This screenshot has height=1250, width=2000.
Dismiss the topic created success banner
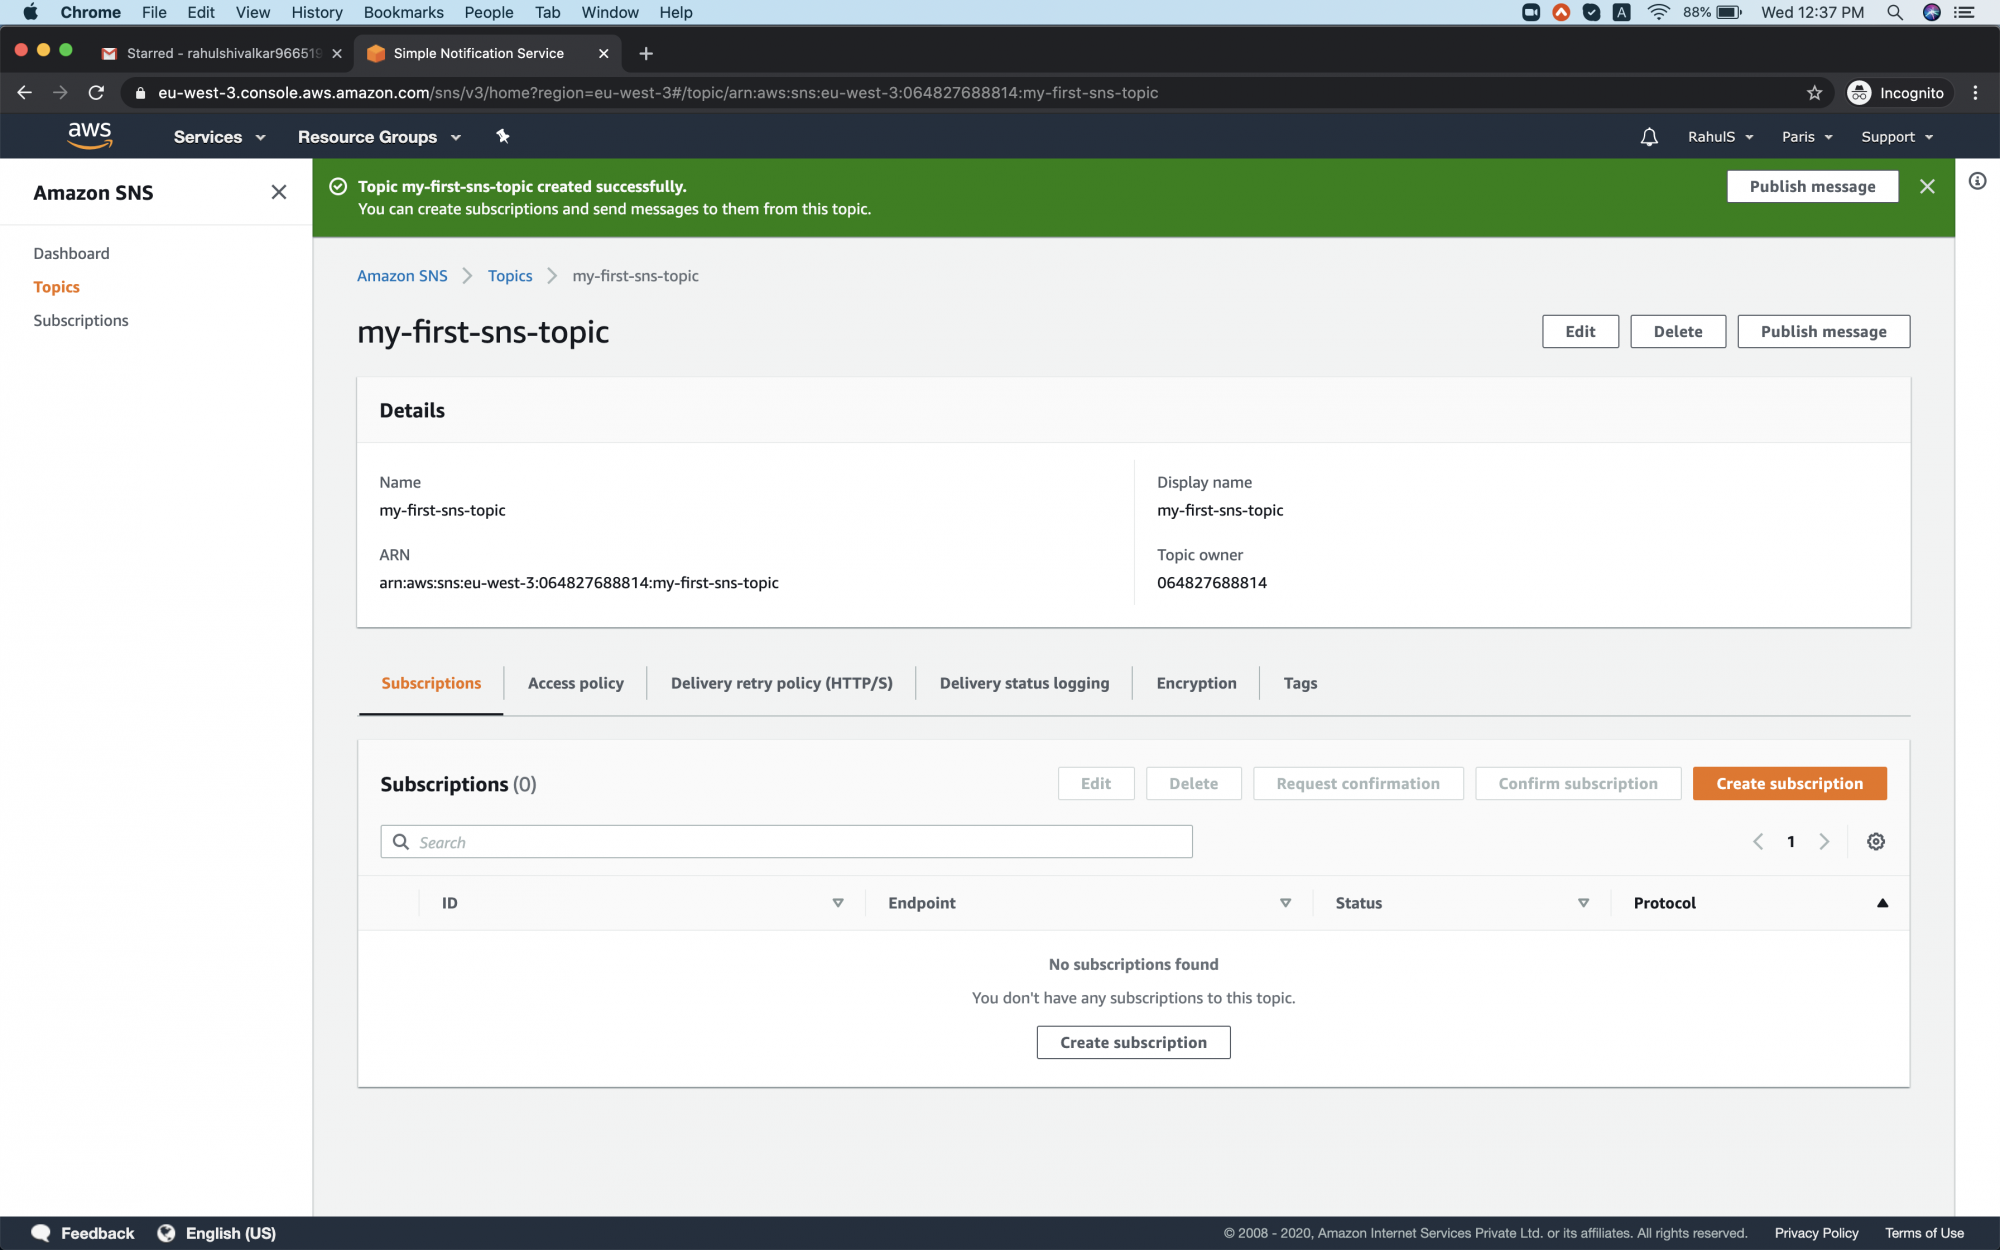[1928, 186]
